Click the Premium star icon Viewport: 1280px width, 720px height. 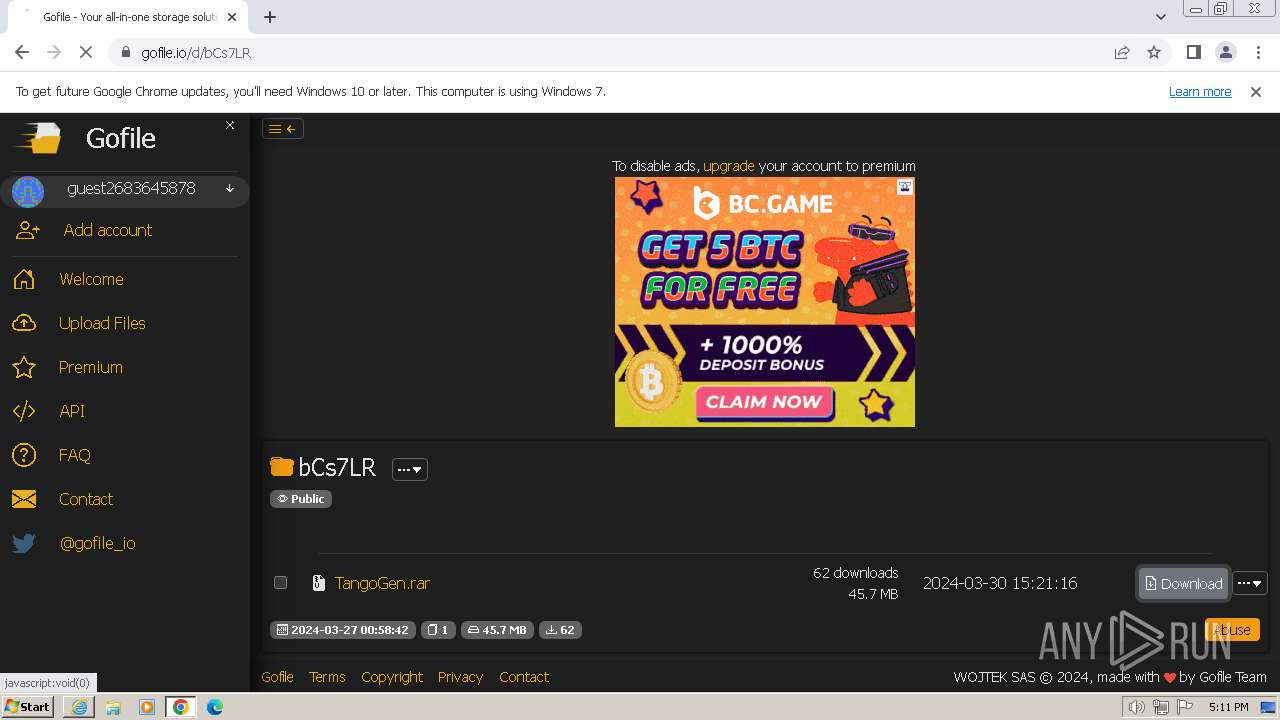(x=24, y=367)
